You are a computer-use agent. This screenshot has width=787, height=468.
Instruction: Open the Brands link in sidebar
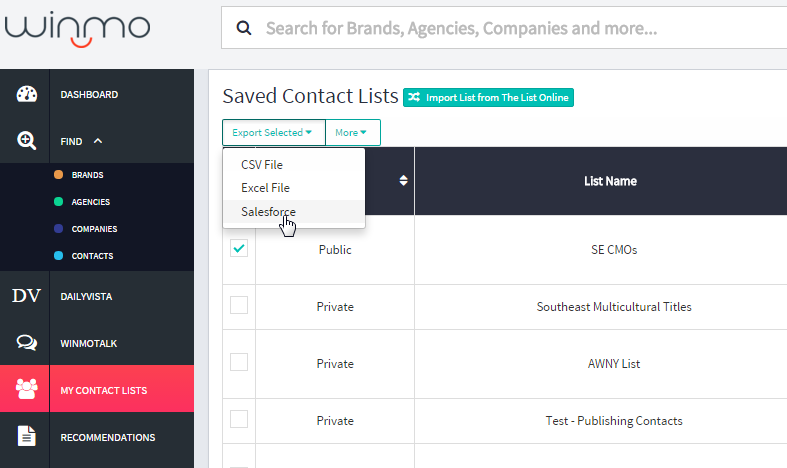(x=87, y=175)
